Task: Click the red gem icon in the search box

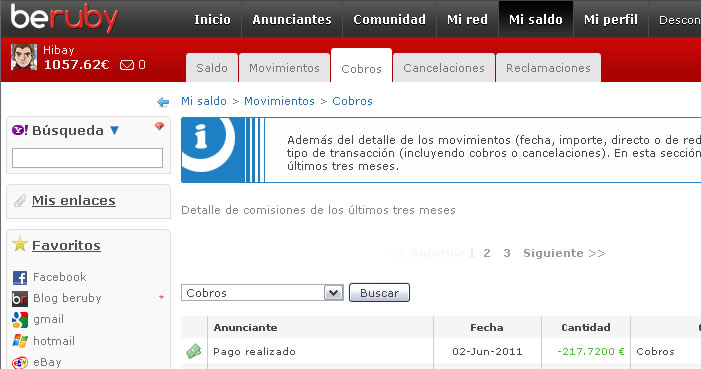Action: pyautogui.click(x=159, y=126)
